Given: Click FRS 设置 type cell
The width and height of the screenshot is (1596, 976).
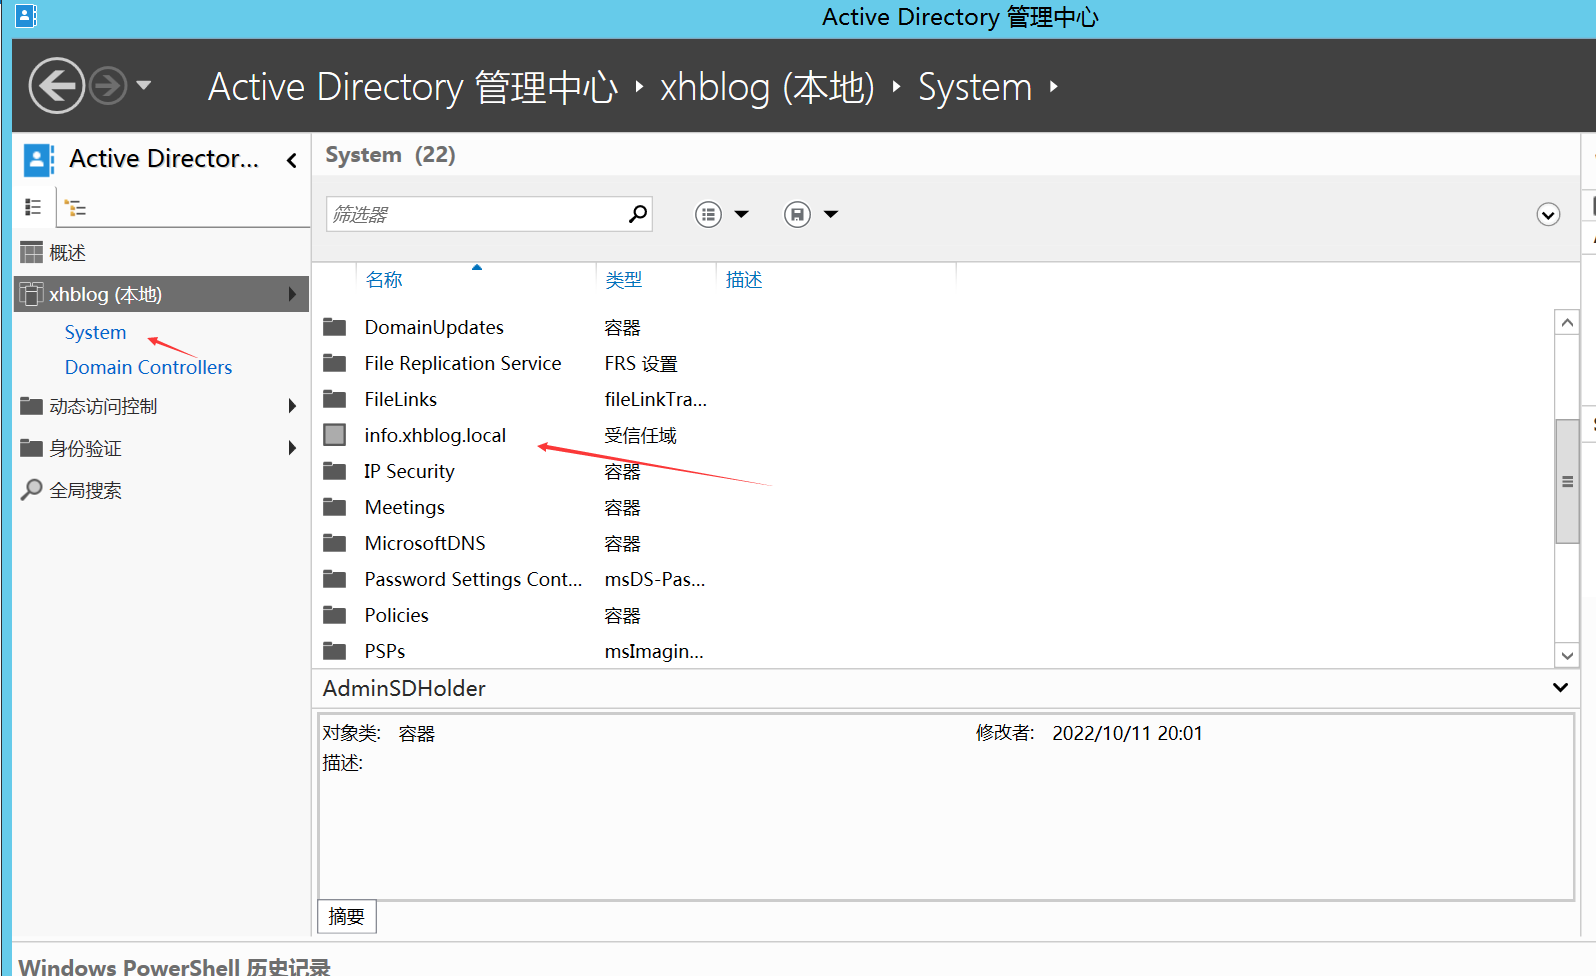Looking at the screenshot, I should point(641,363).
